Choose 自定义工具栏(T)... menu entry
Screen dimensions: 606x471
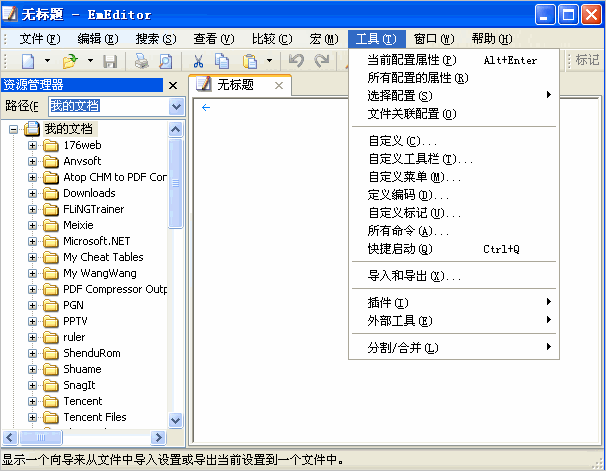click(454, 159)
